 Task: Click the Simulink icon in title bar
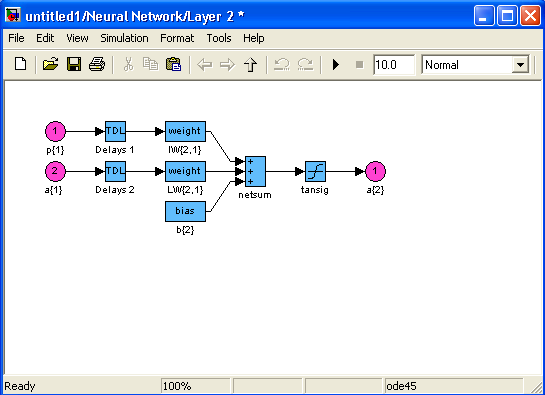(13, 15)
